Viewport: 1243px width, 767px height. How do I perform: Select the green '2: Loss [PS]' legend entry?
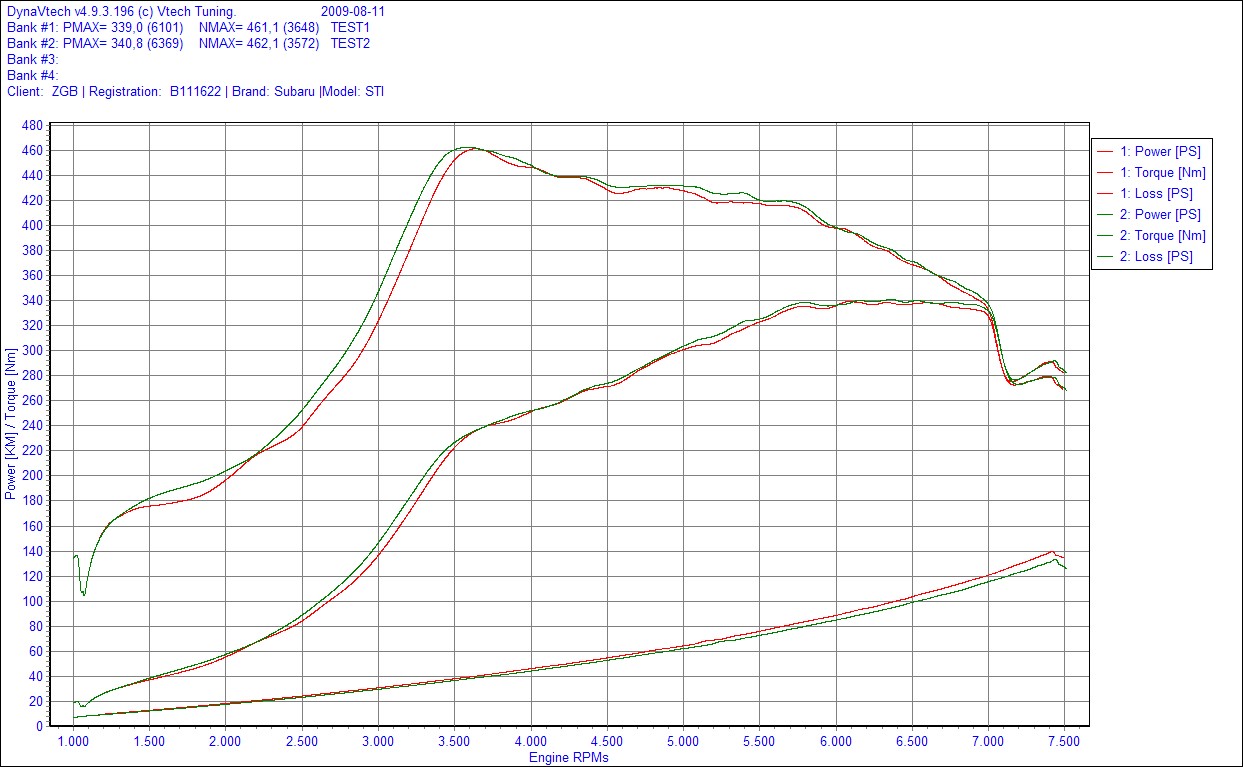1156,257
